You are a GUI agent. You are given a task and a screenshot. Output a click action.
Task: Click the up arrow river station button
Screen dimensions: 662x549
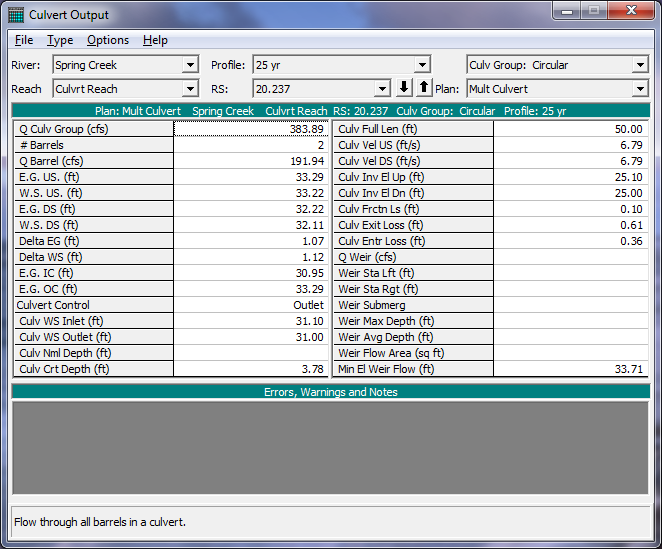tap(423, 88)
